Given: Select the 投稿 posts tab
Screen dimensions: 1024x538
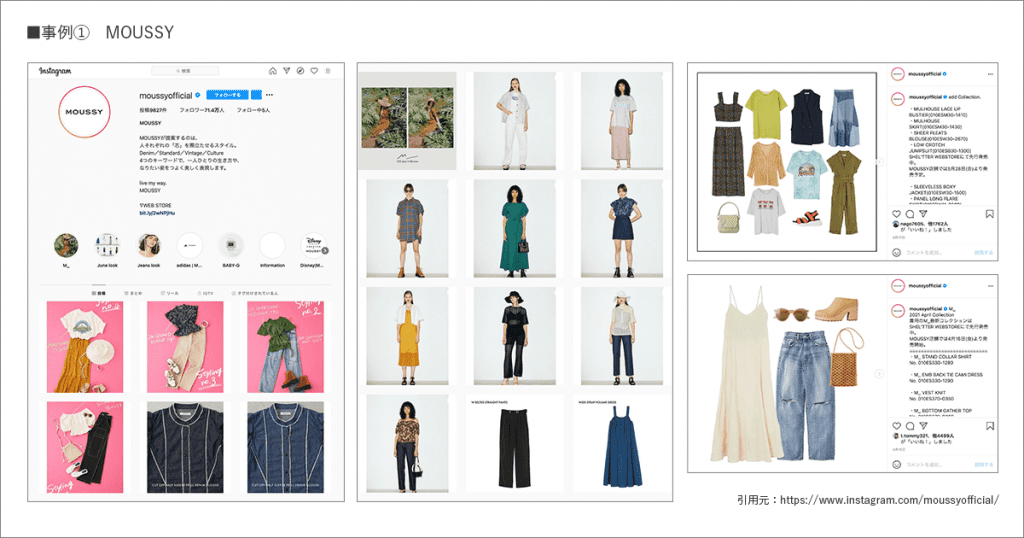Looking at the screenshot, I should pyautogui.click(x=99, y=294).
